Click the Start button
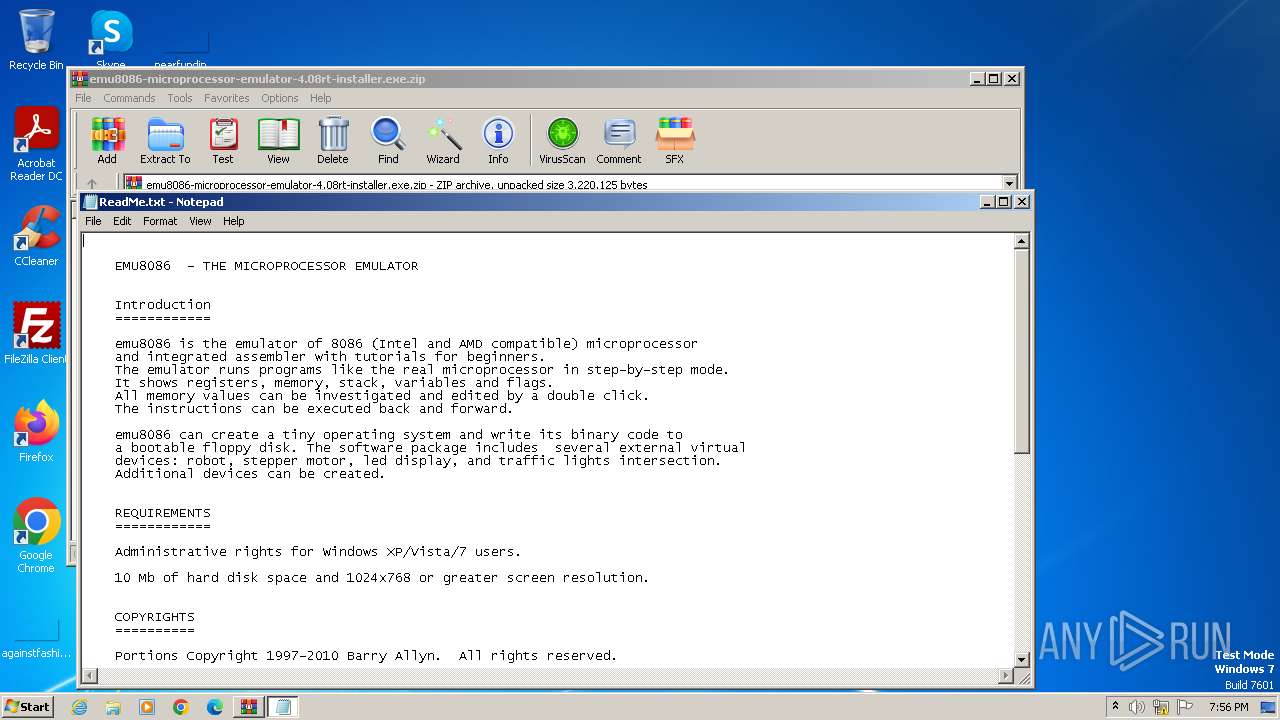Image resolution: width=1280 pixels, height=720 pixels. coord(28,707)
